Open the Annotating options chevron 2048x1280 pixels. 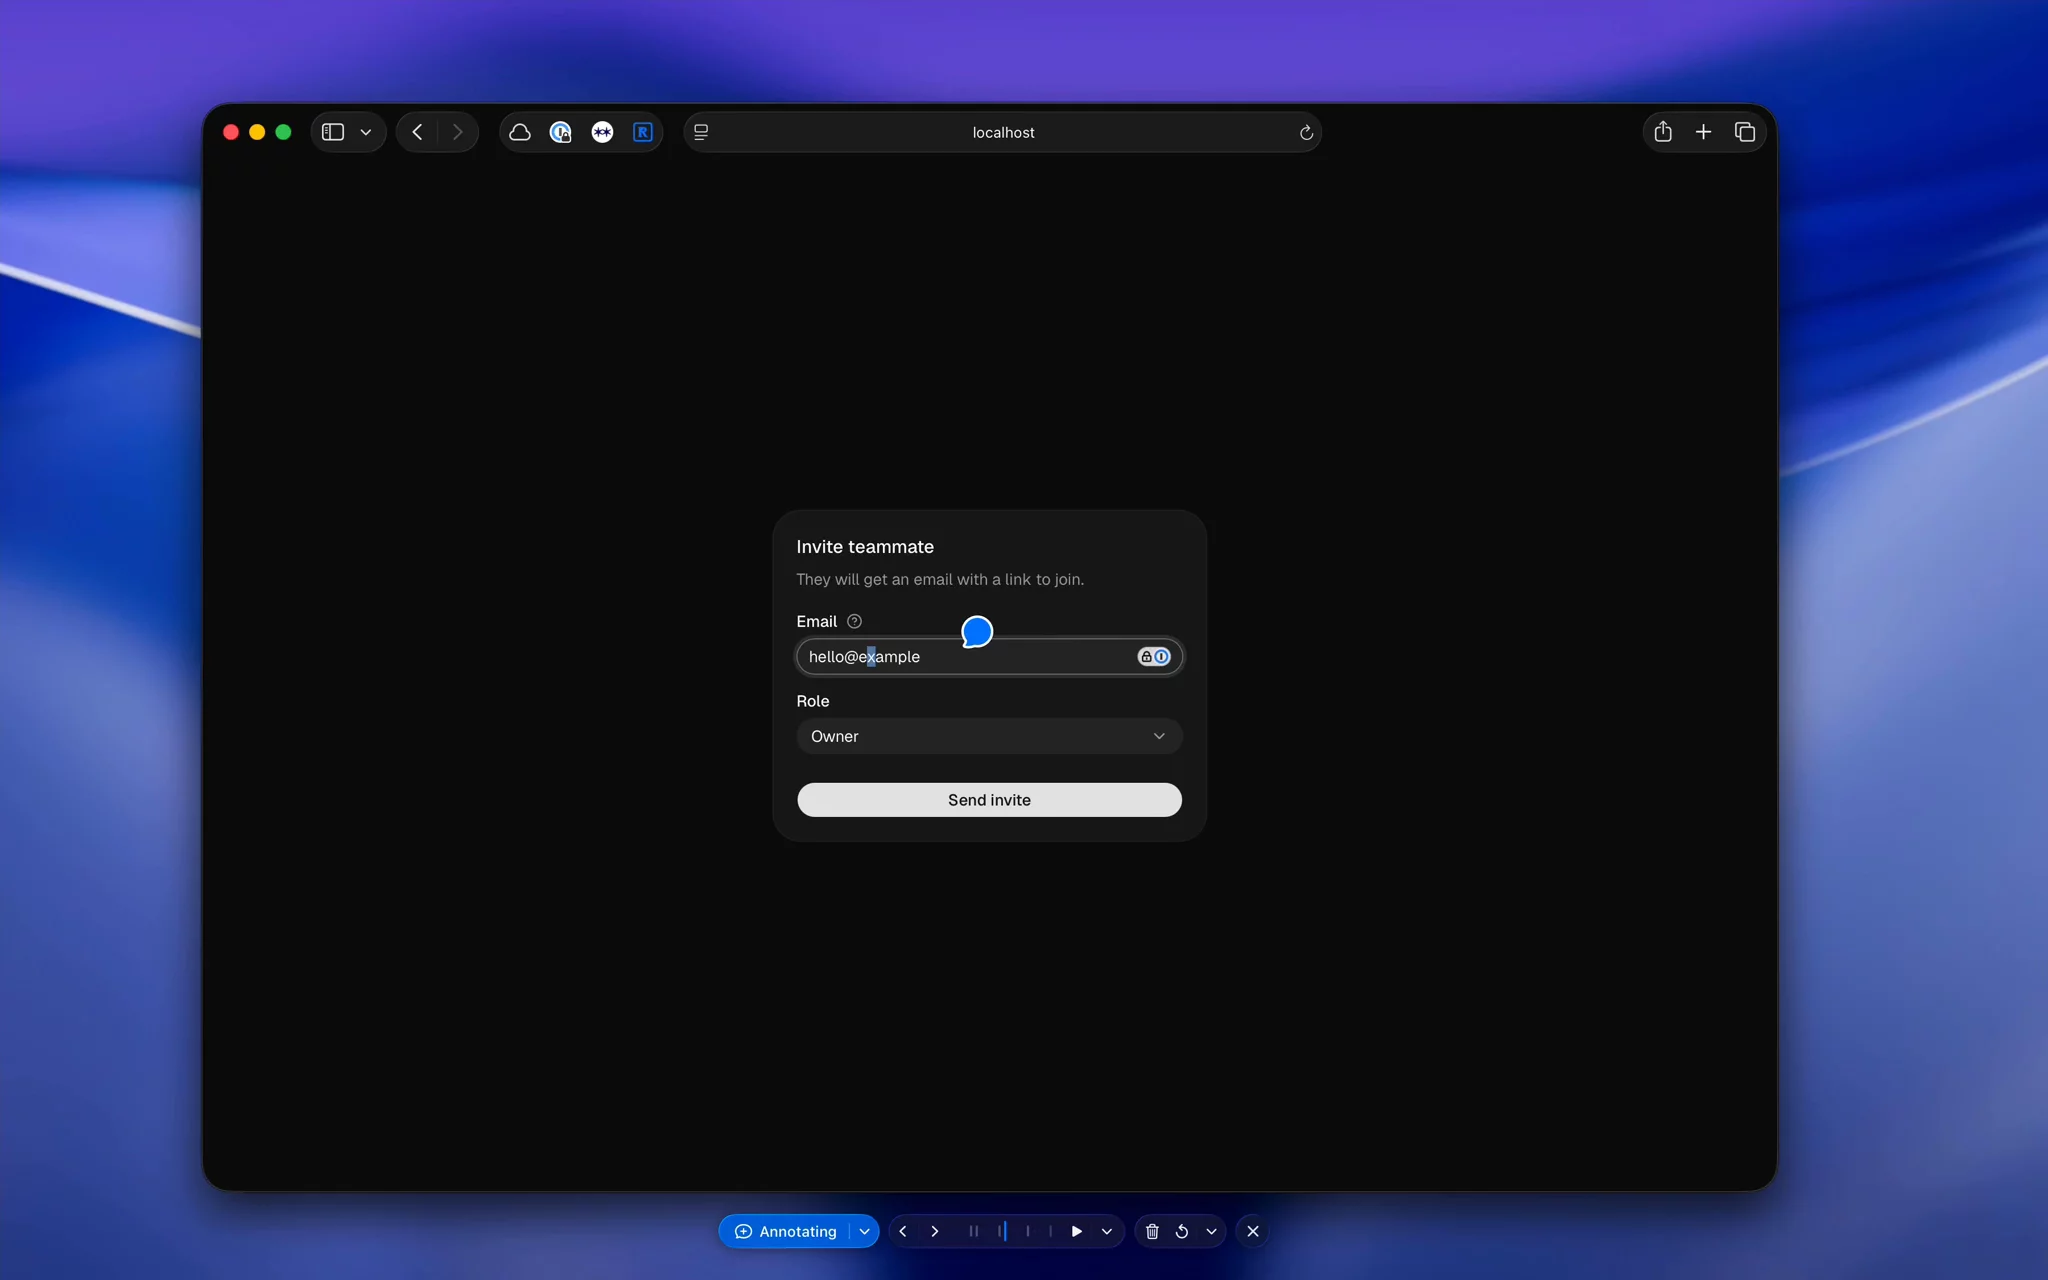coord(864,1231)
